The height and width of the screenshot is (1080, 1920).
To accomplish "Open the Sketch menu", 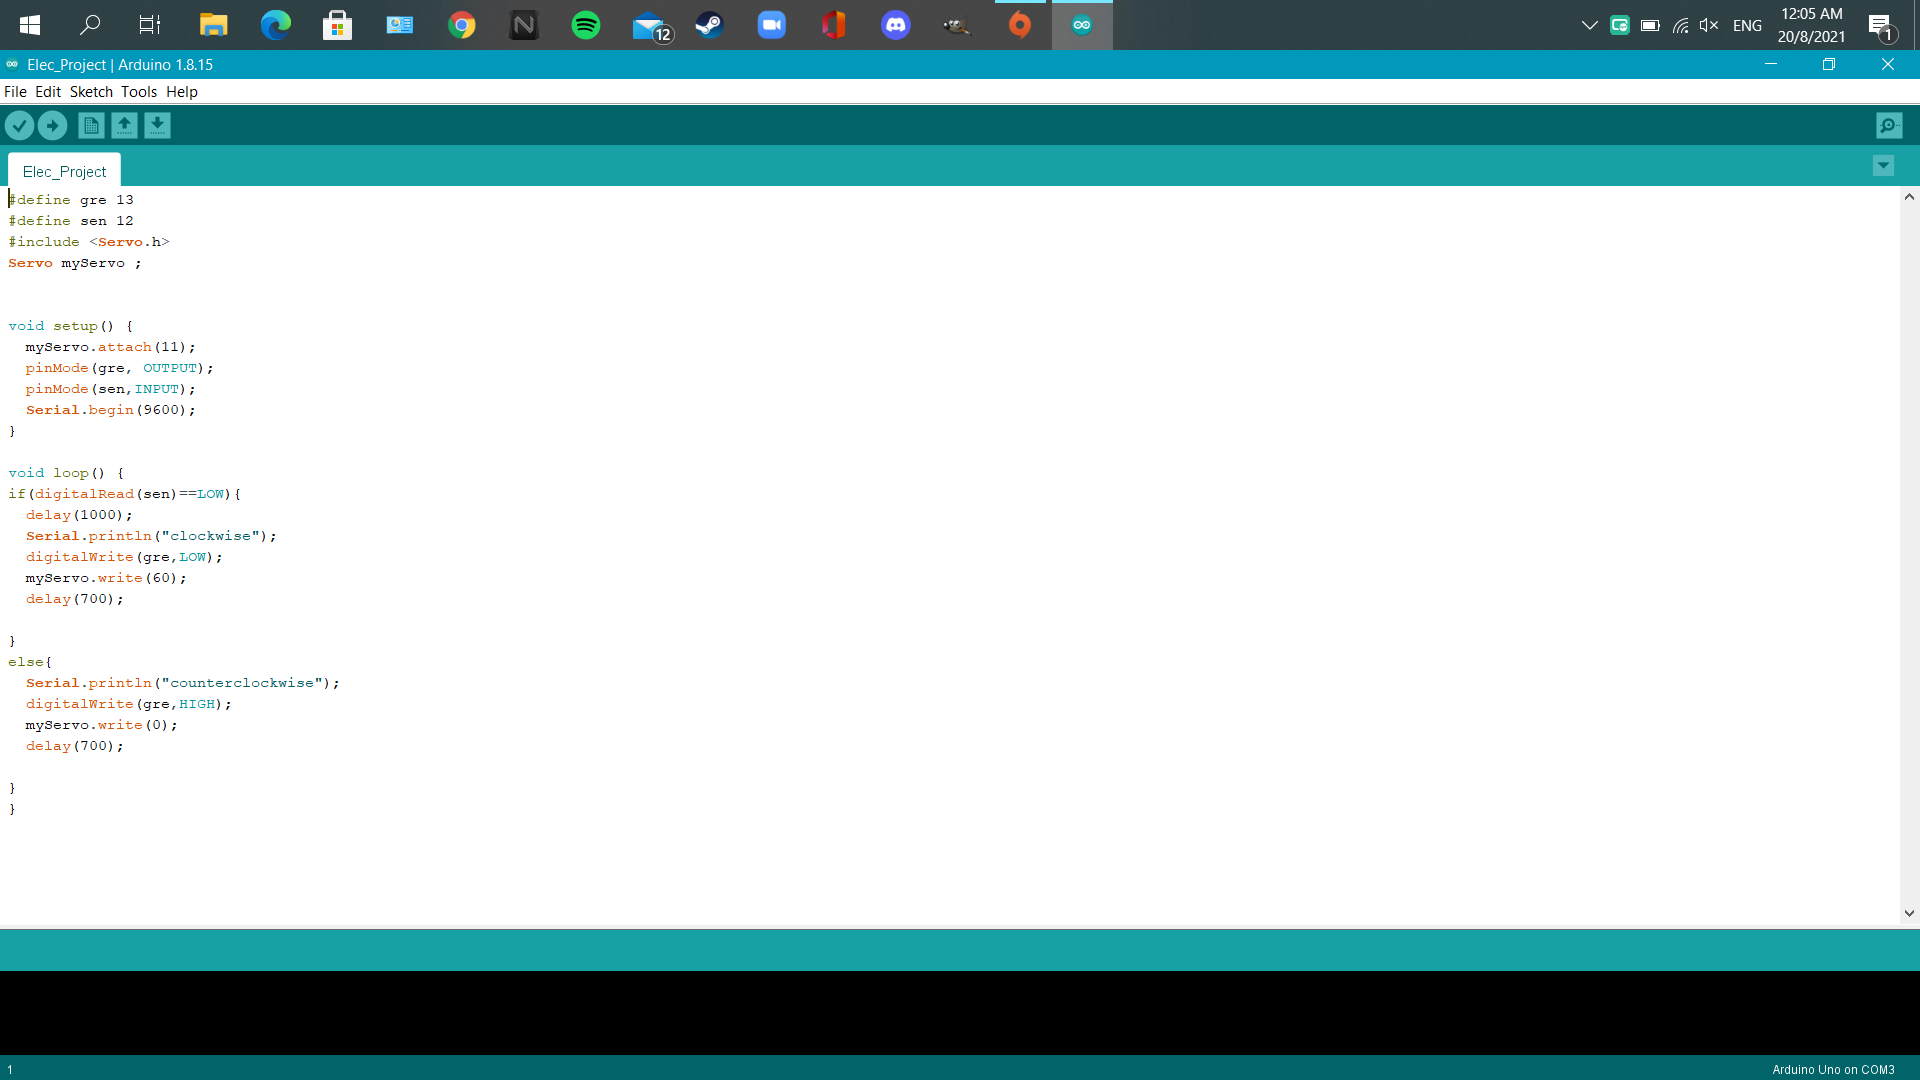I will tap(91, 92).
